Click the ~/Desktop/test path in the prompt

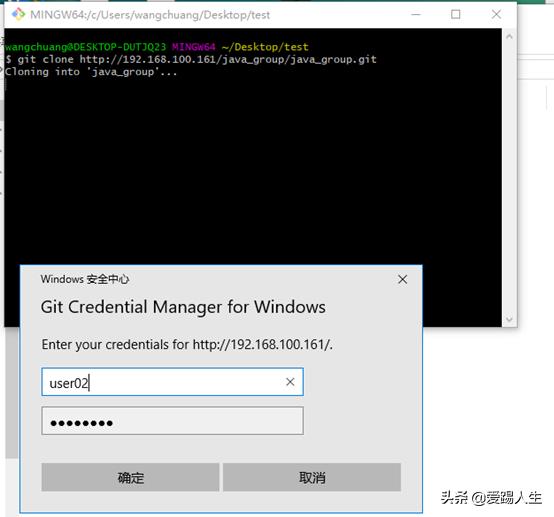265,47
